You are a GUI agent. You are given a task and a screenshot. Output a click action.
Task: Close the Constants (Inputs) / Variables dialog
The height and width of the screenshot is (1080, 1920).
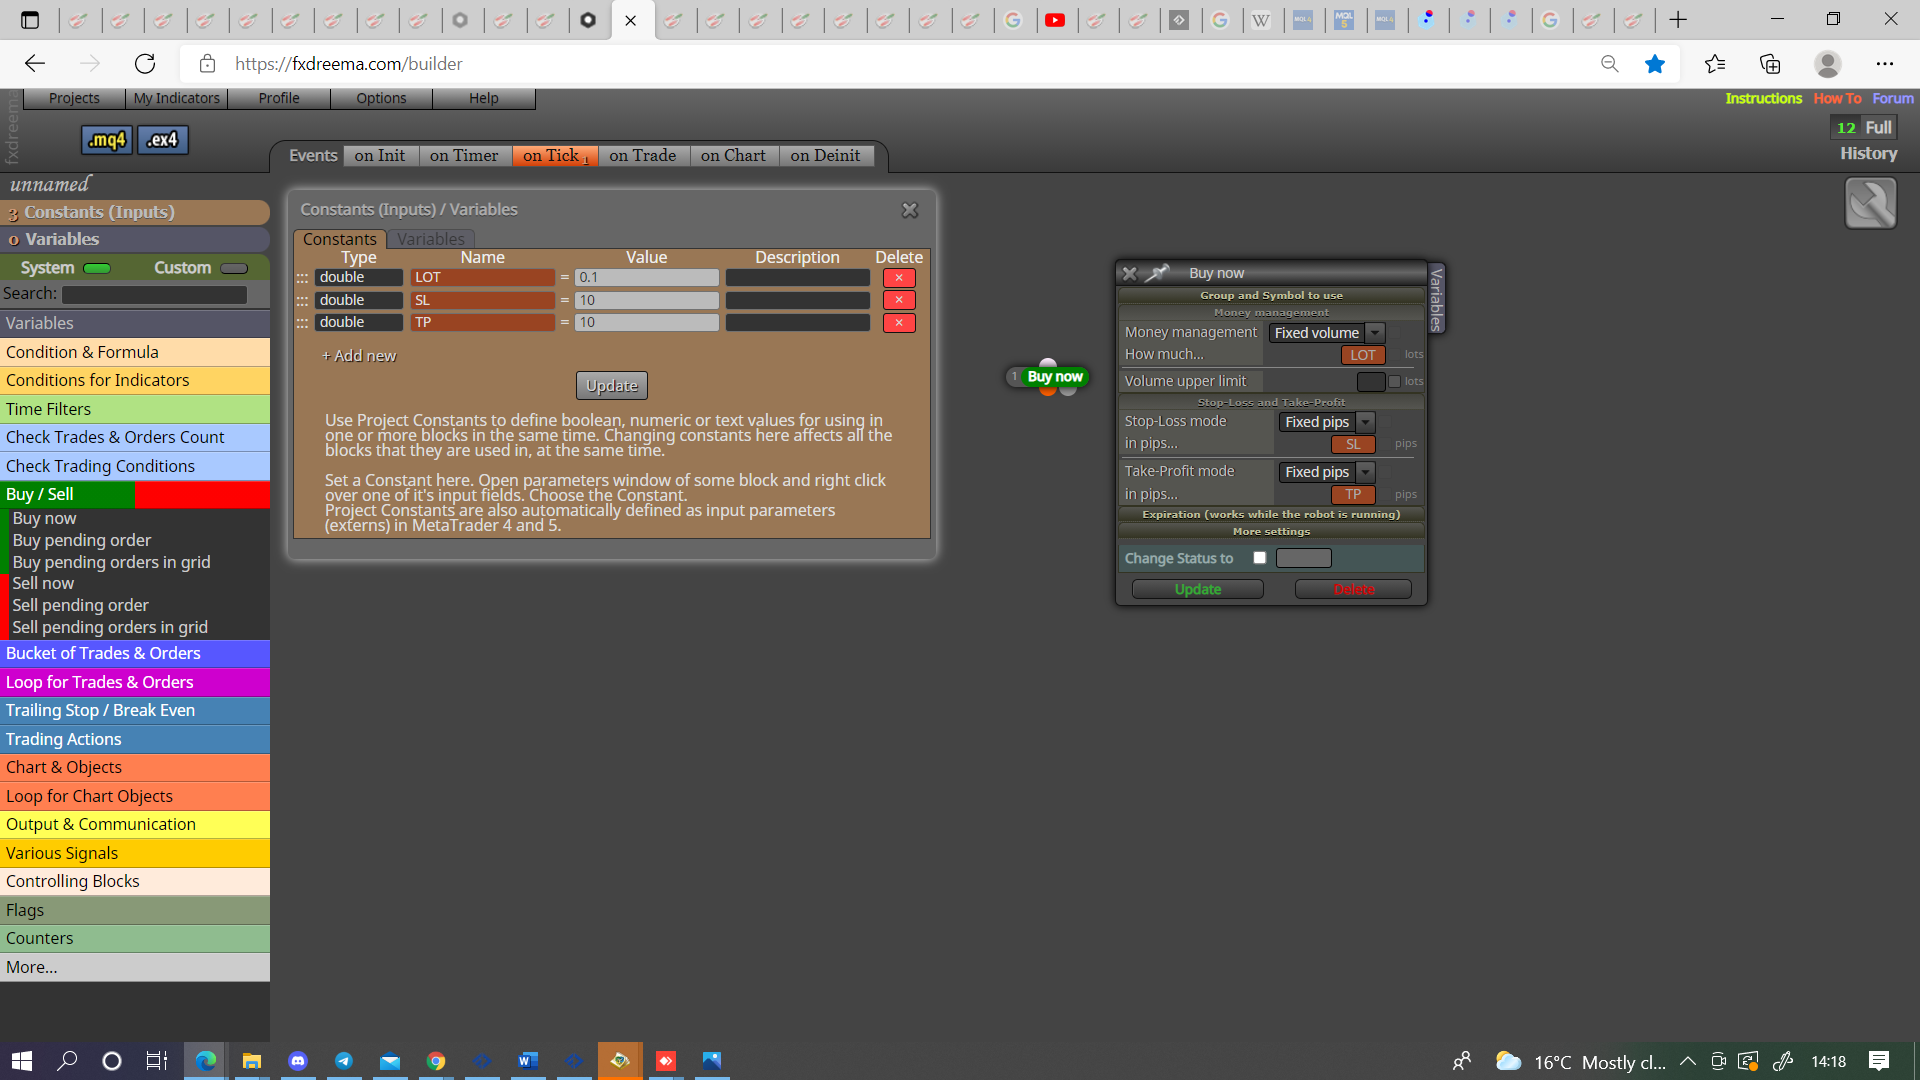[x=909, y=210]
